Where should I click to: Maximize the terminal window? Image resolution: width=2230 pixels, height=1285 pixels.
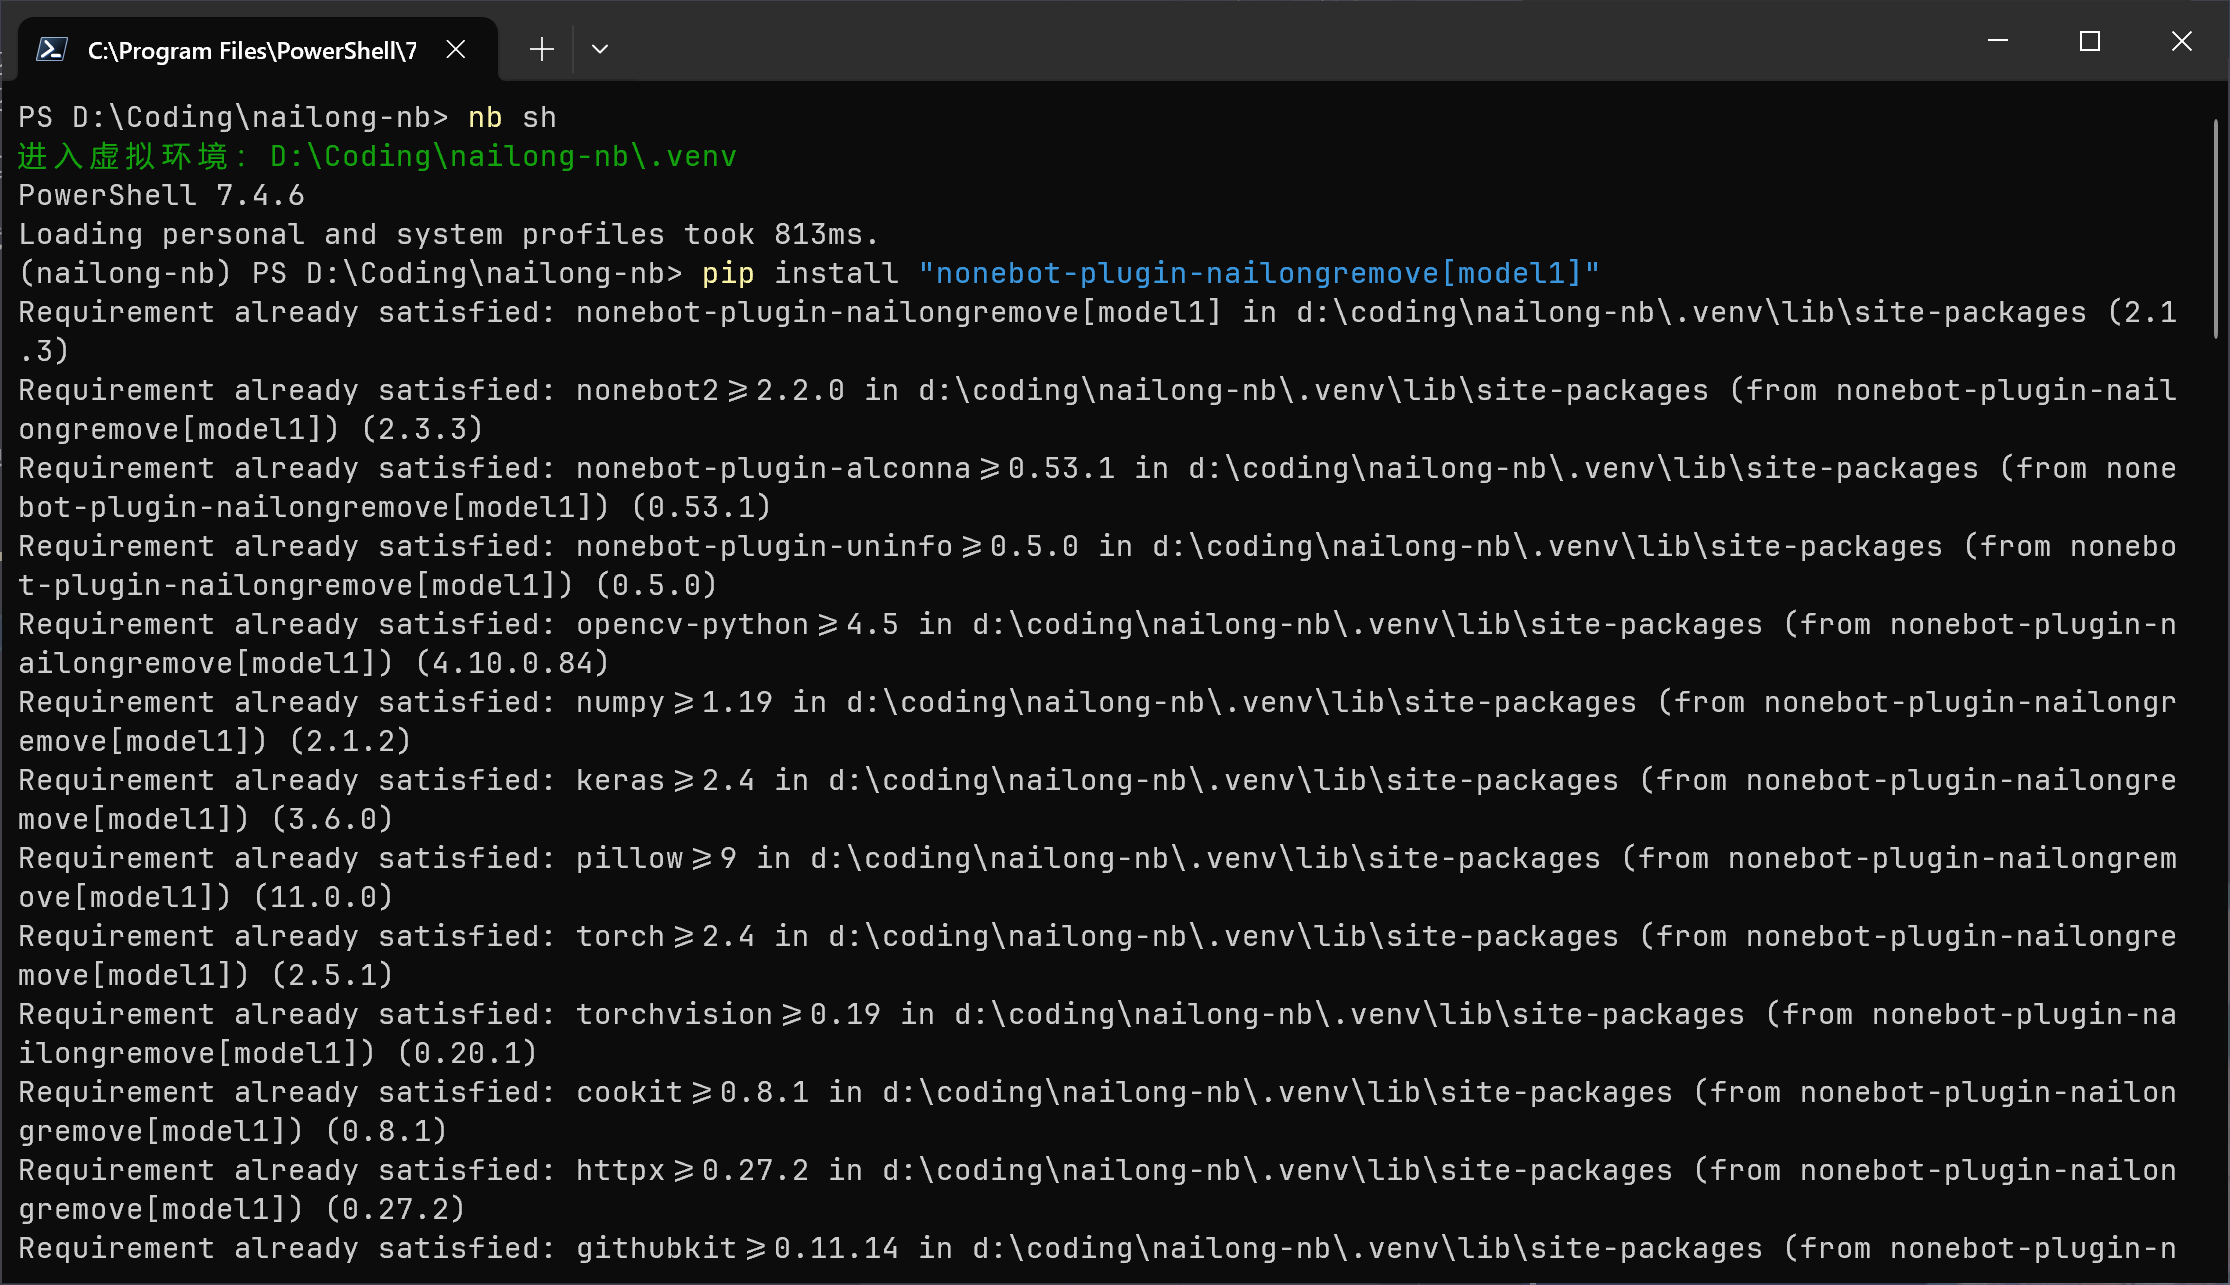pos(2090,41)
